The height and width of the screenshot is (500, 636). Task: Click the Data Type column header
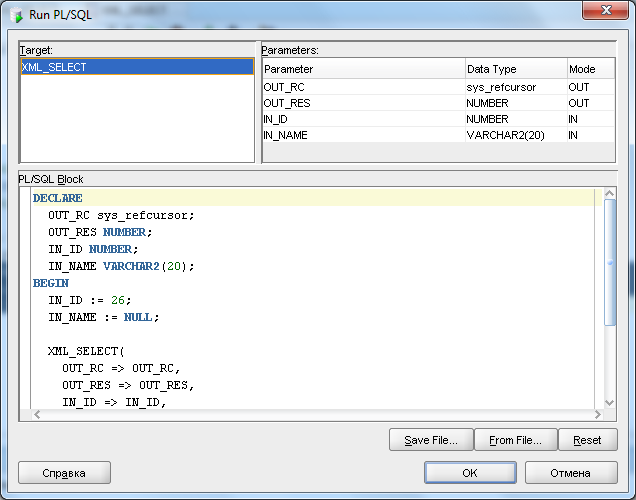516,69
